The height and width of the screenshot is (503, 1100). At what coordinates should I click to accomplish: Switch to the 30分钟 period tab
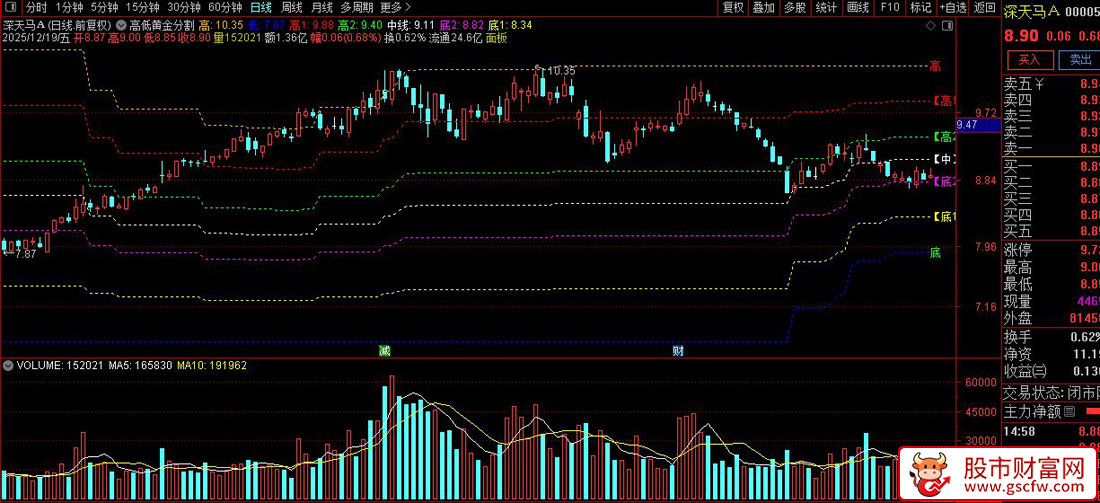click(x=184, y=8)
